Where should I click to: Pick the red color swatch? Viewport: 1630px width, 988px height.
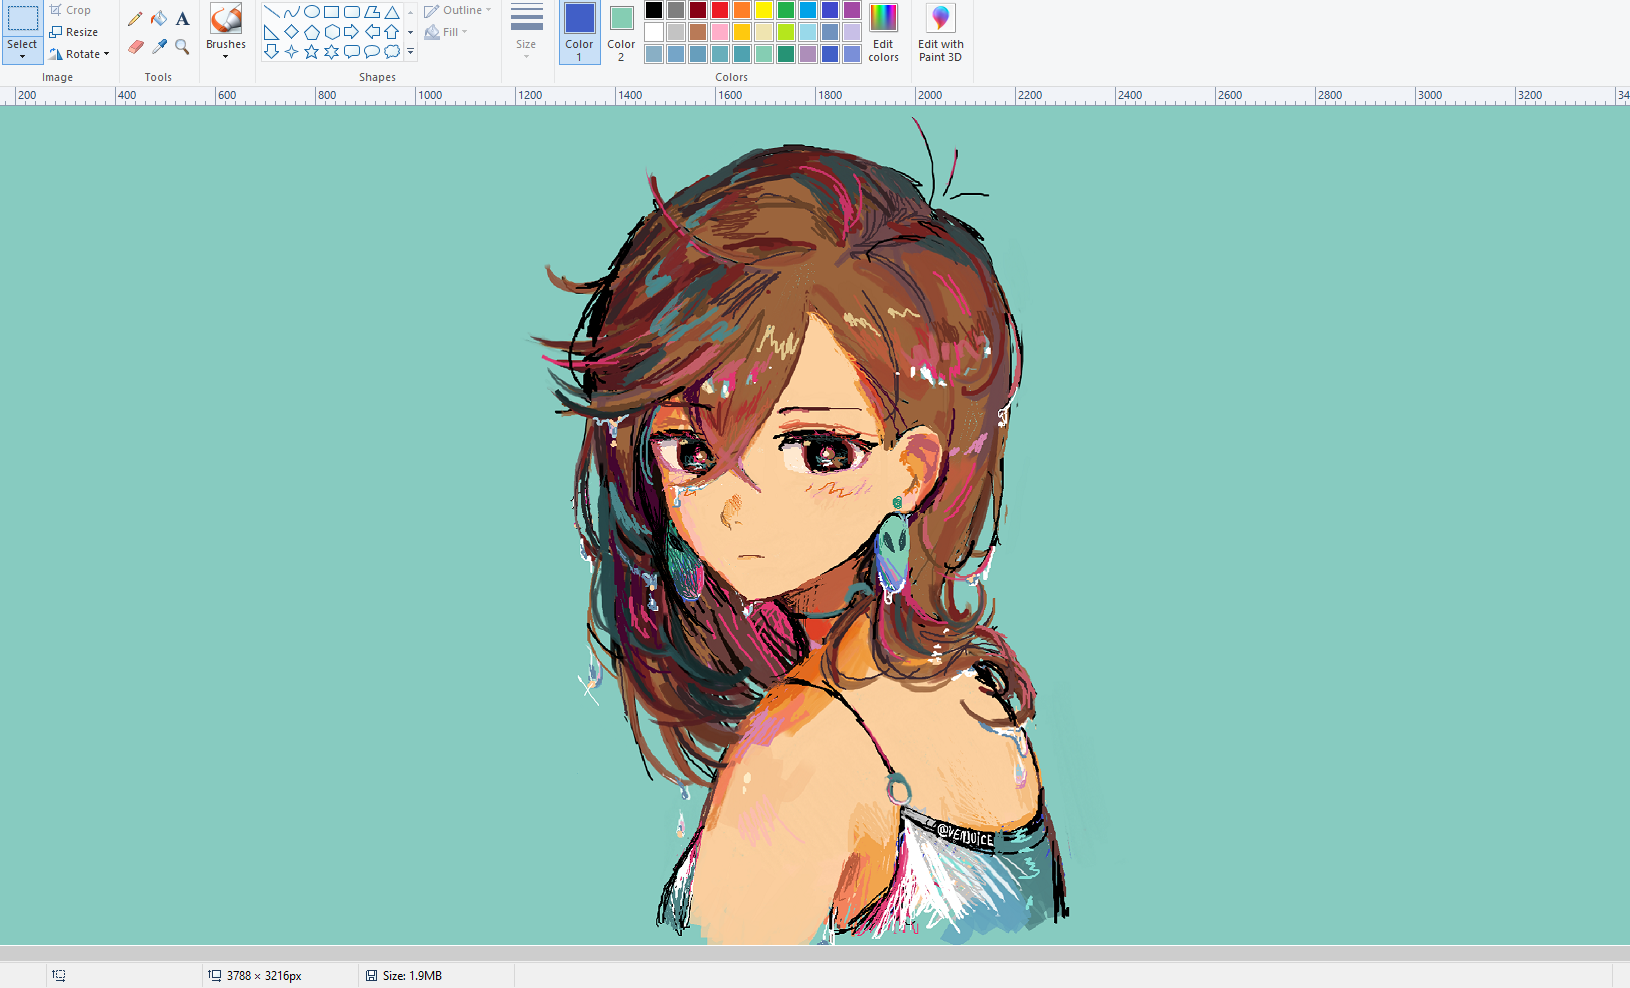click(x=719, y=10)
